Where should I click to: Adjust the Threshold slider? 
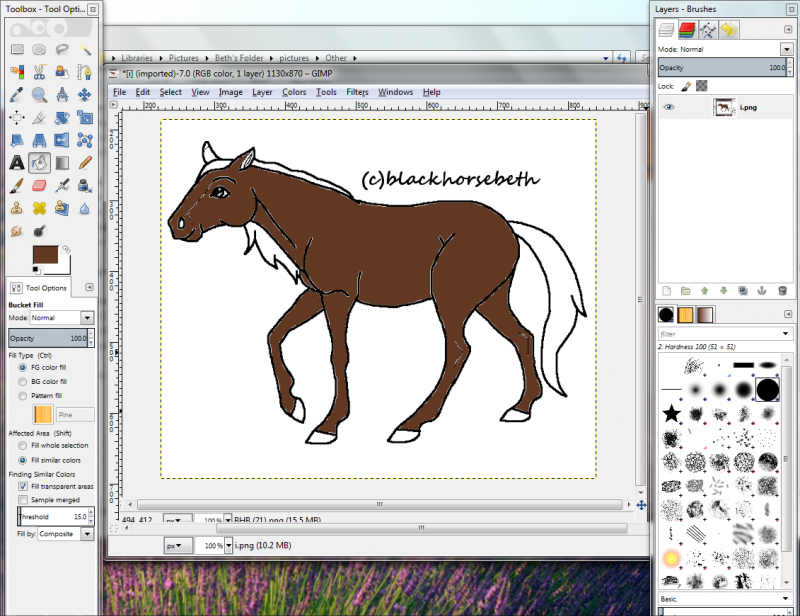coord(53,516)
